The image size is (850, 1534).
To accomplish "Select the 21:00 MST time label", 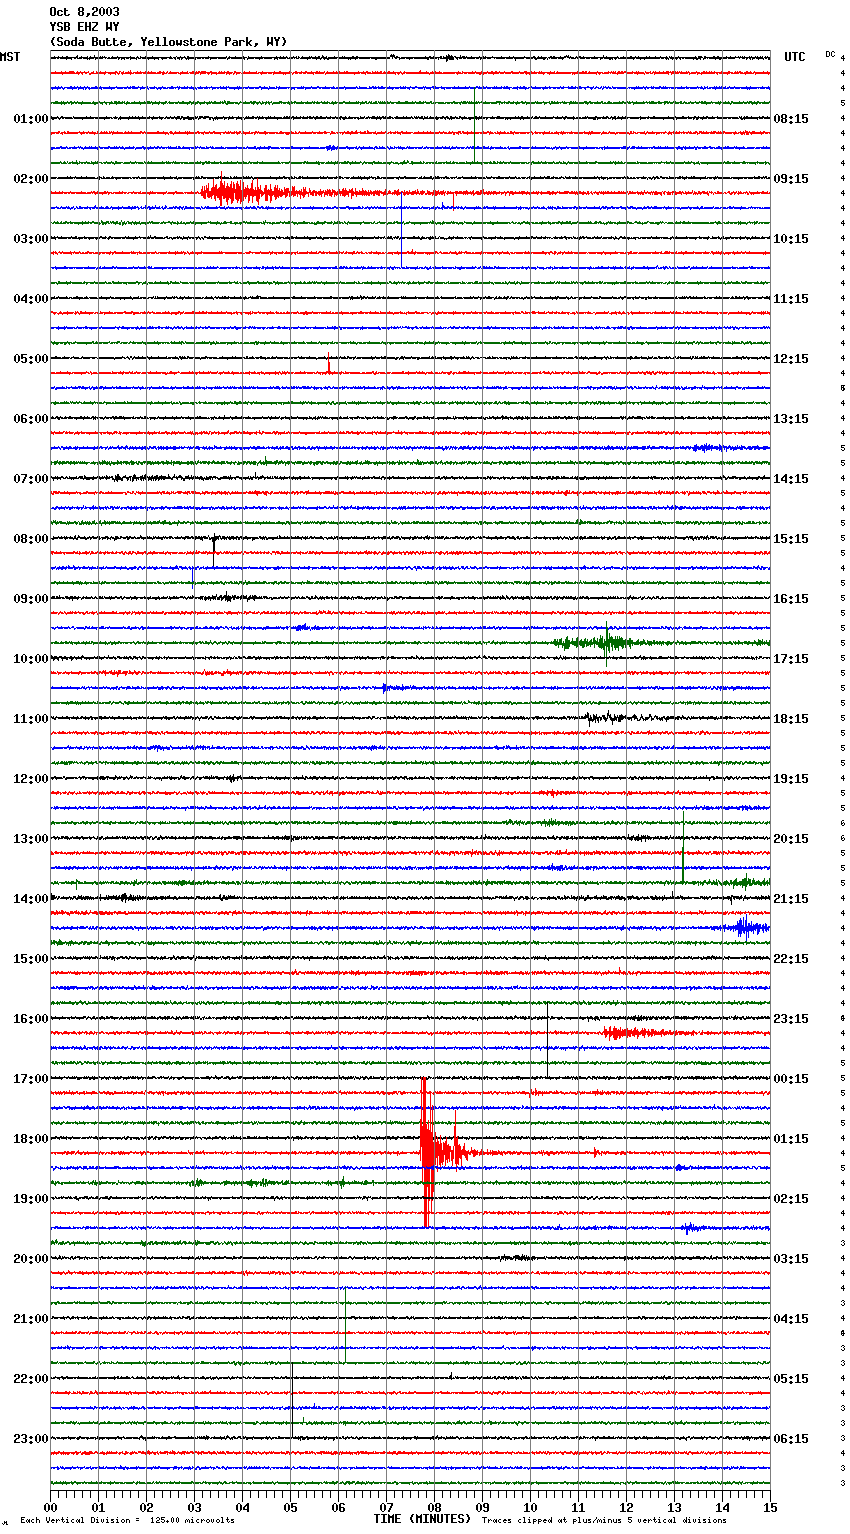I will [31, 1319].
